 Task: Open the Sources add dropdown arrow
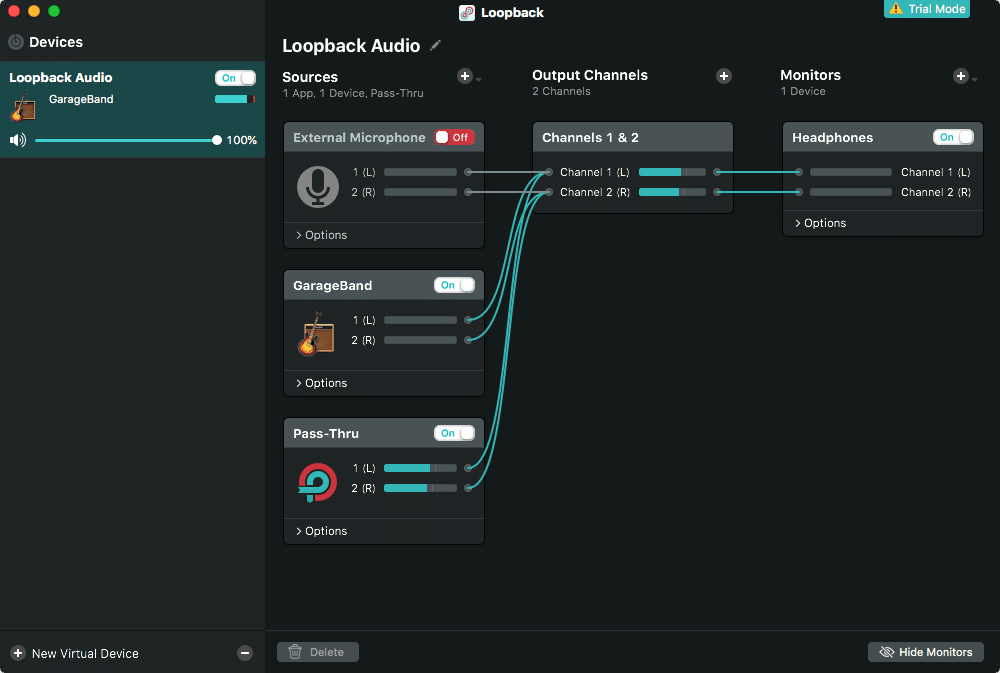coord(478,80)
